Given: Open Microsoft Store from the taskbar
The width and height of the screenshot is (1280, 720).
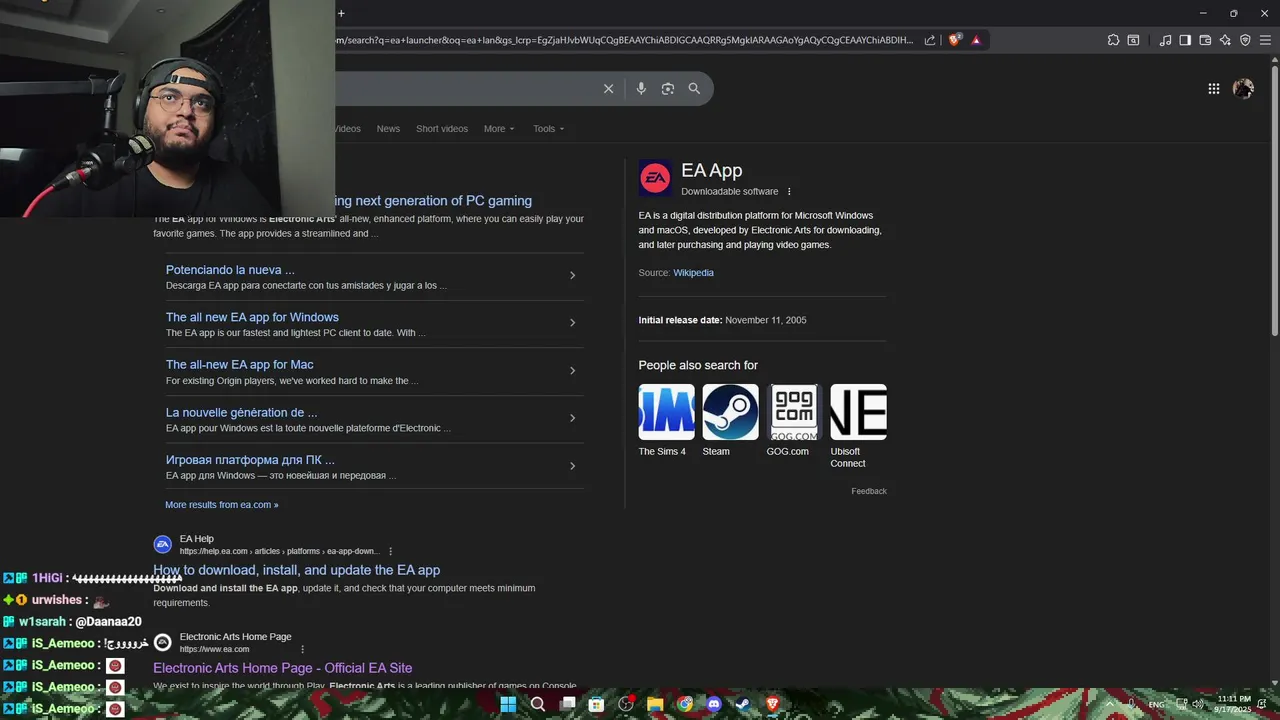Looking at the screenshot, I should pyautogui.click(x=597, y=704).
